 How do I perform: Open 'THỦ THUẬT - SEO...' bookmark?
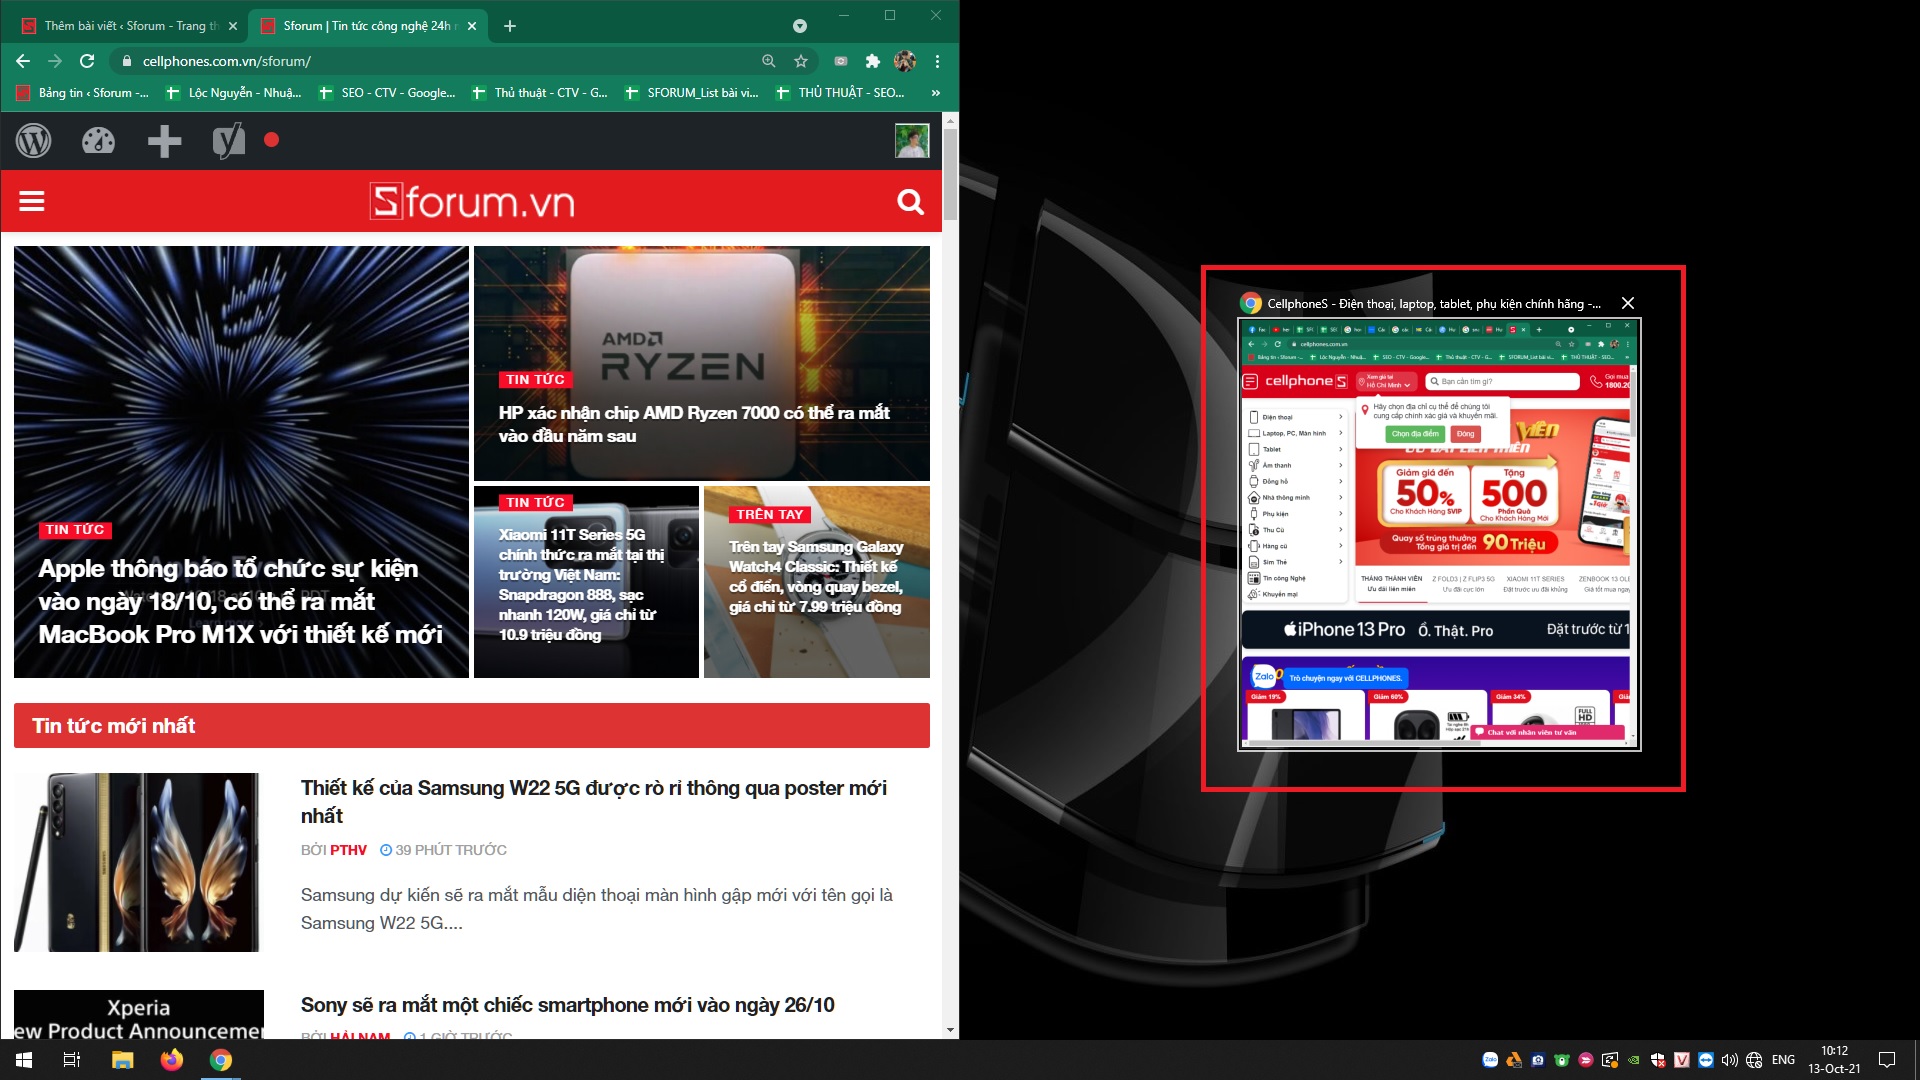(x=841, y=93)
